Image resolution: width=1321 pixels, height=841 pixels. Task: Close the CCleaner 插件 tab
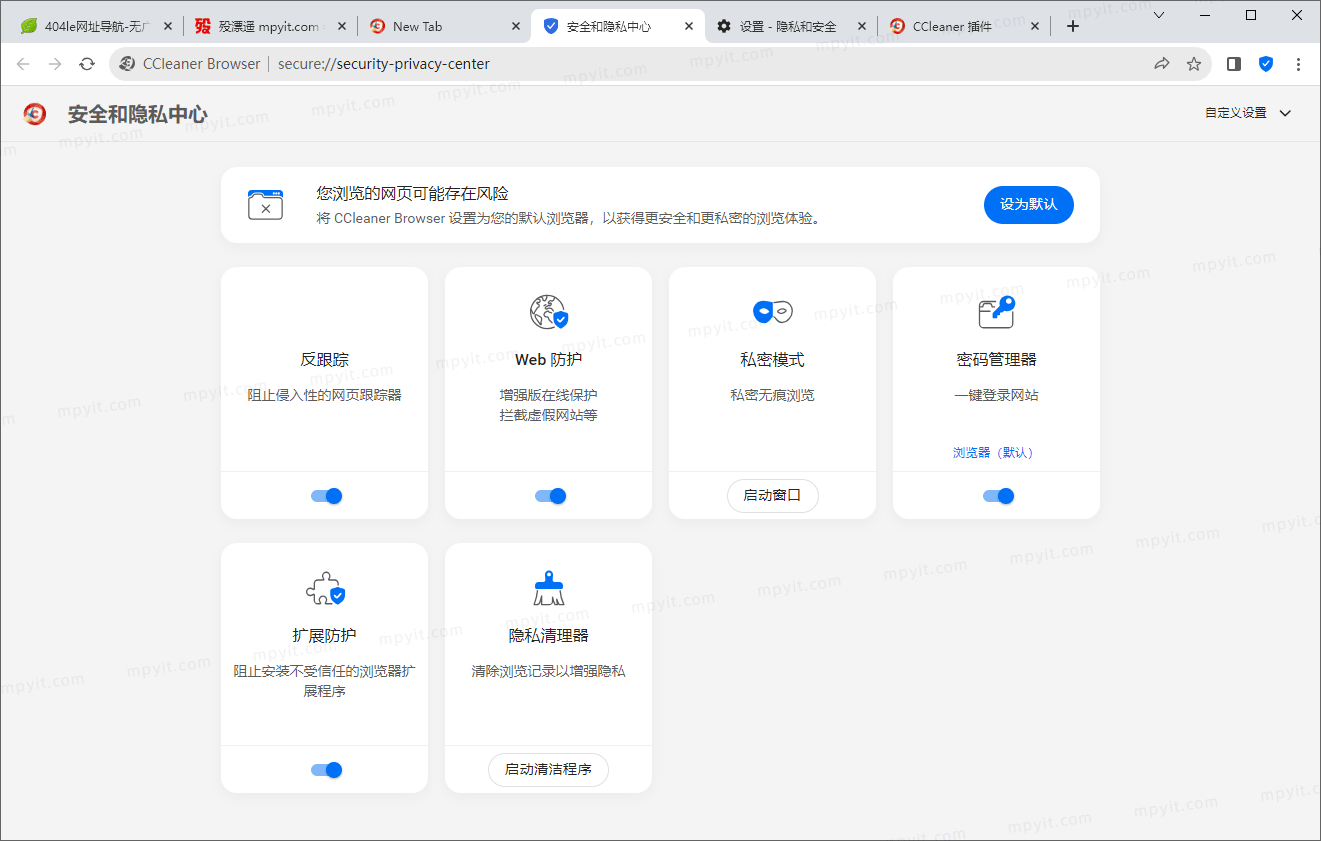[x=1035, y=27]
